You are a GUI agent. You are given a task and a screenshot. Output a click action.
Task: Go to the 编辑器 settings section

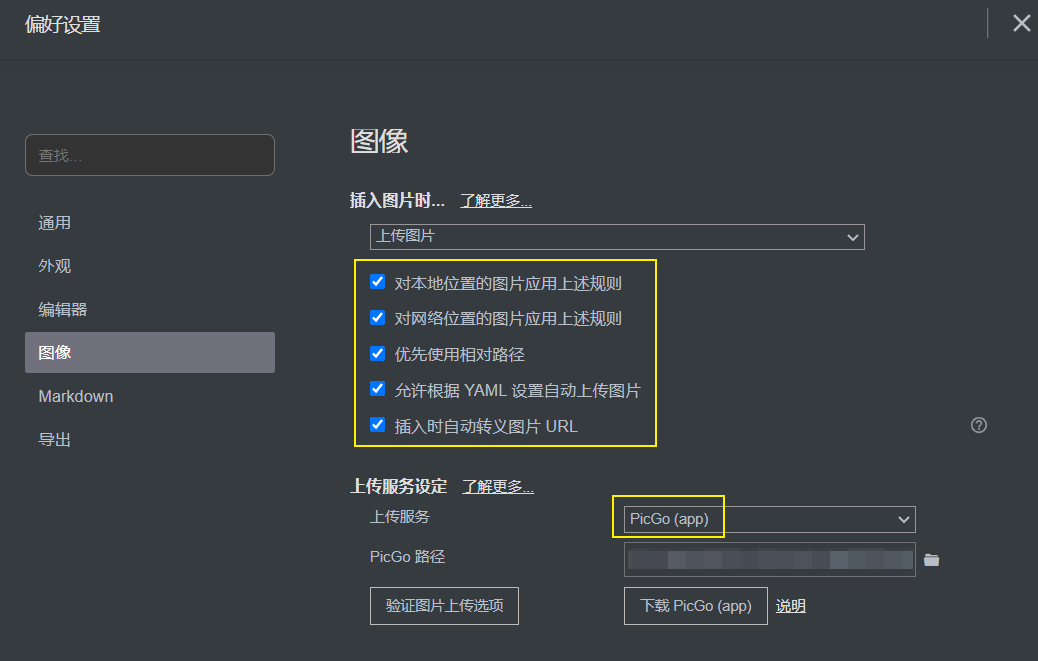(63, 310)
